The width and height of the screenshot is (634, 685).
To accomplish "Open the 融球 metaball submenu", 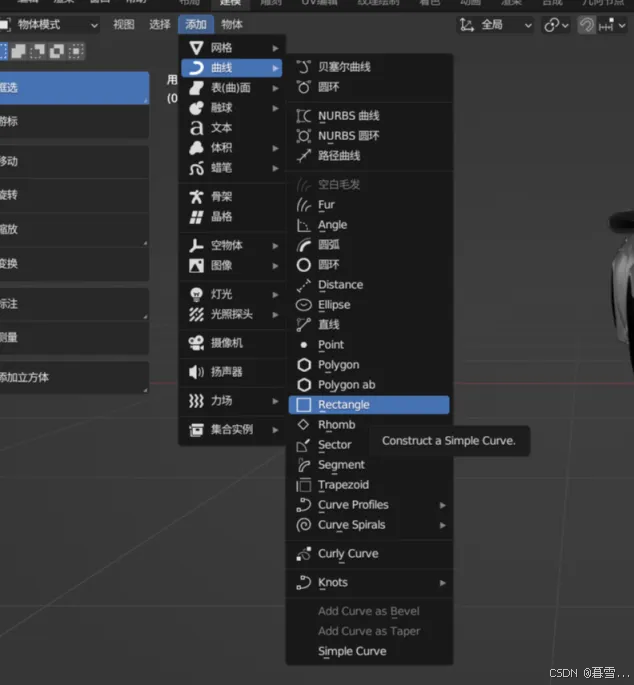I will coord(232,108).
